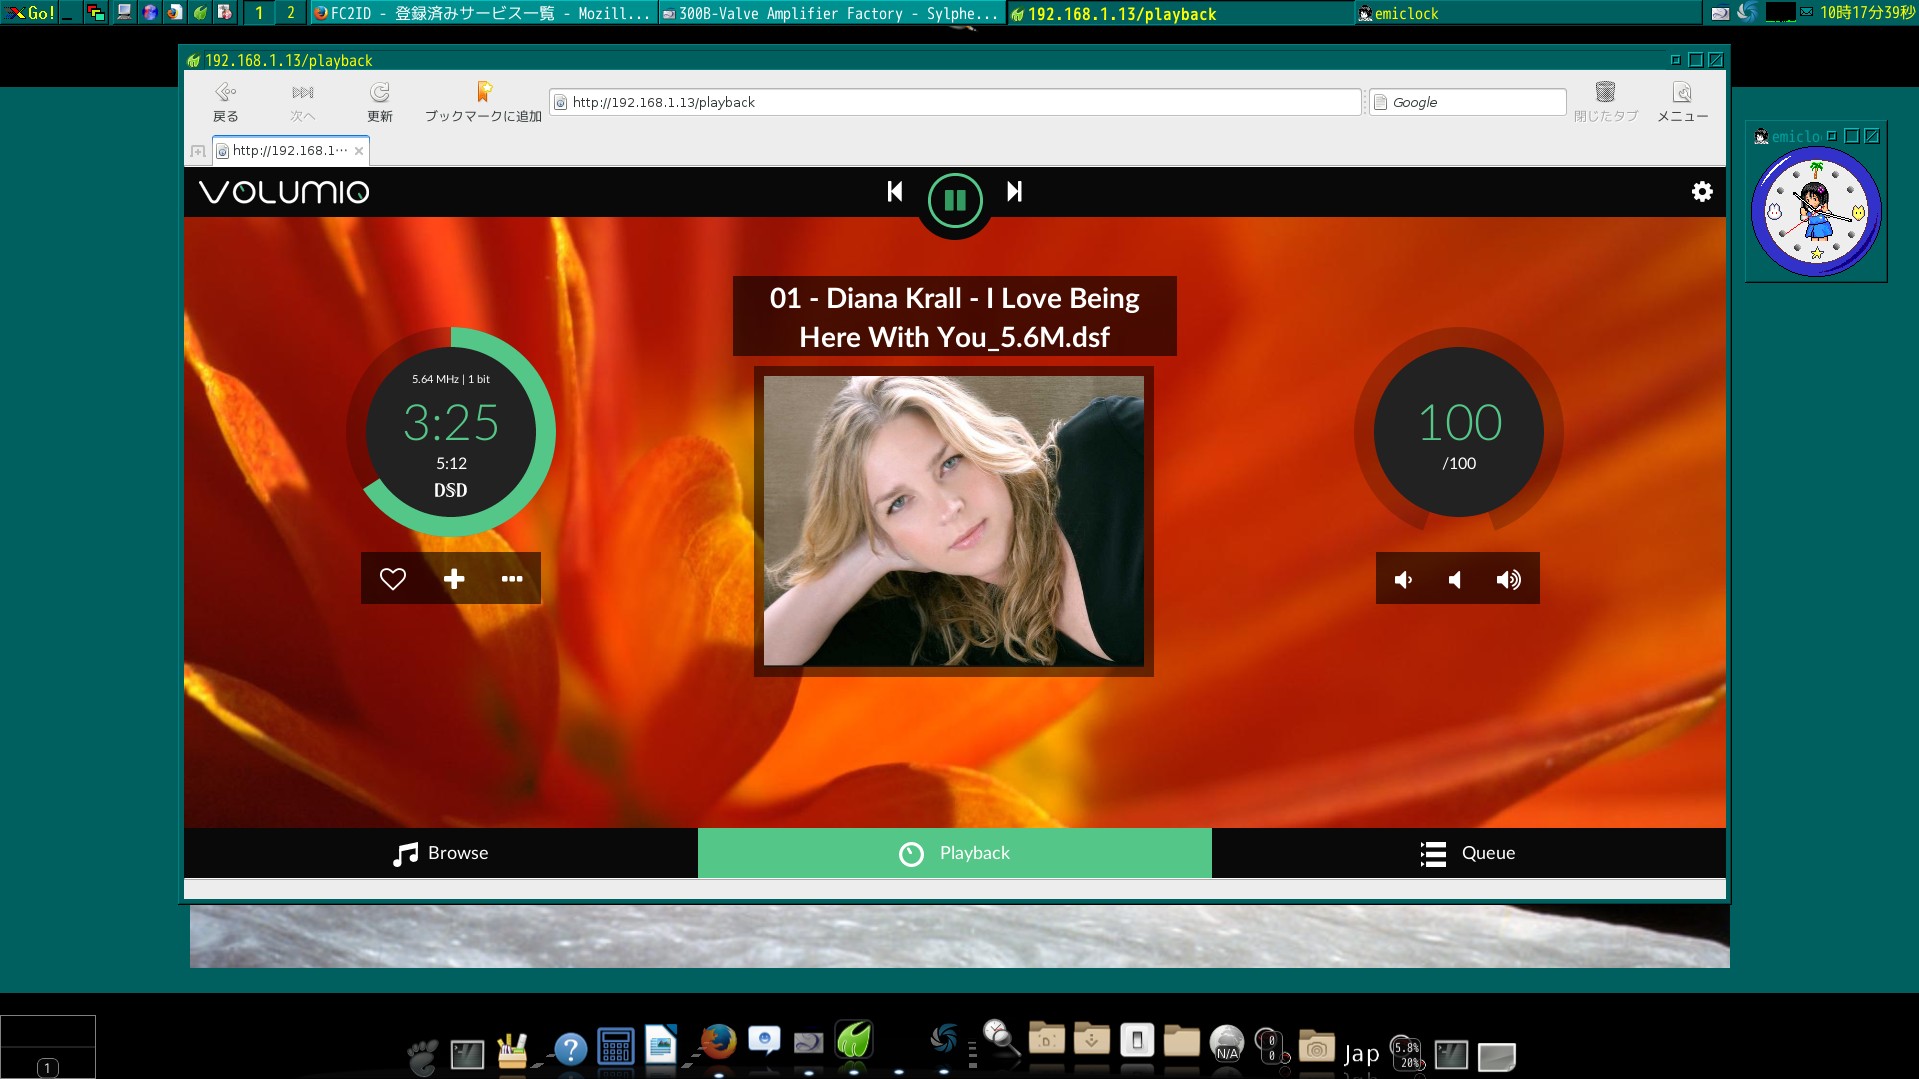Select the Playback tab
The width and height of the screenshot is (1919, 1079).
(x=954, y=853)
